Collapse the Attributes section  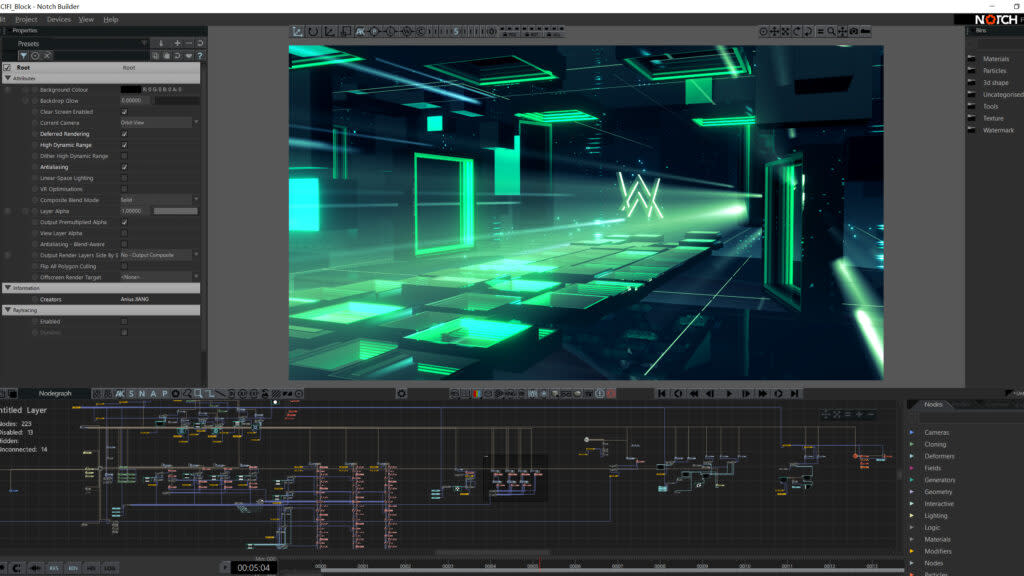click(x=8, y=78)
